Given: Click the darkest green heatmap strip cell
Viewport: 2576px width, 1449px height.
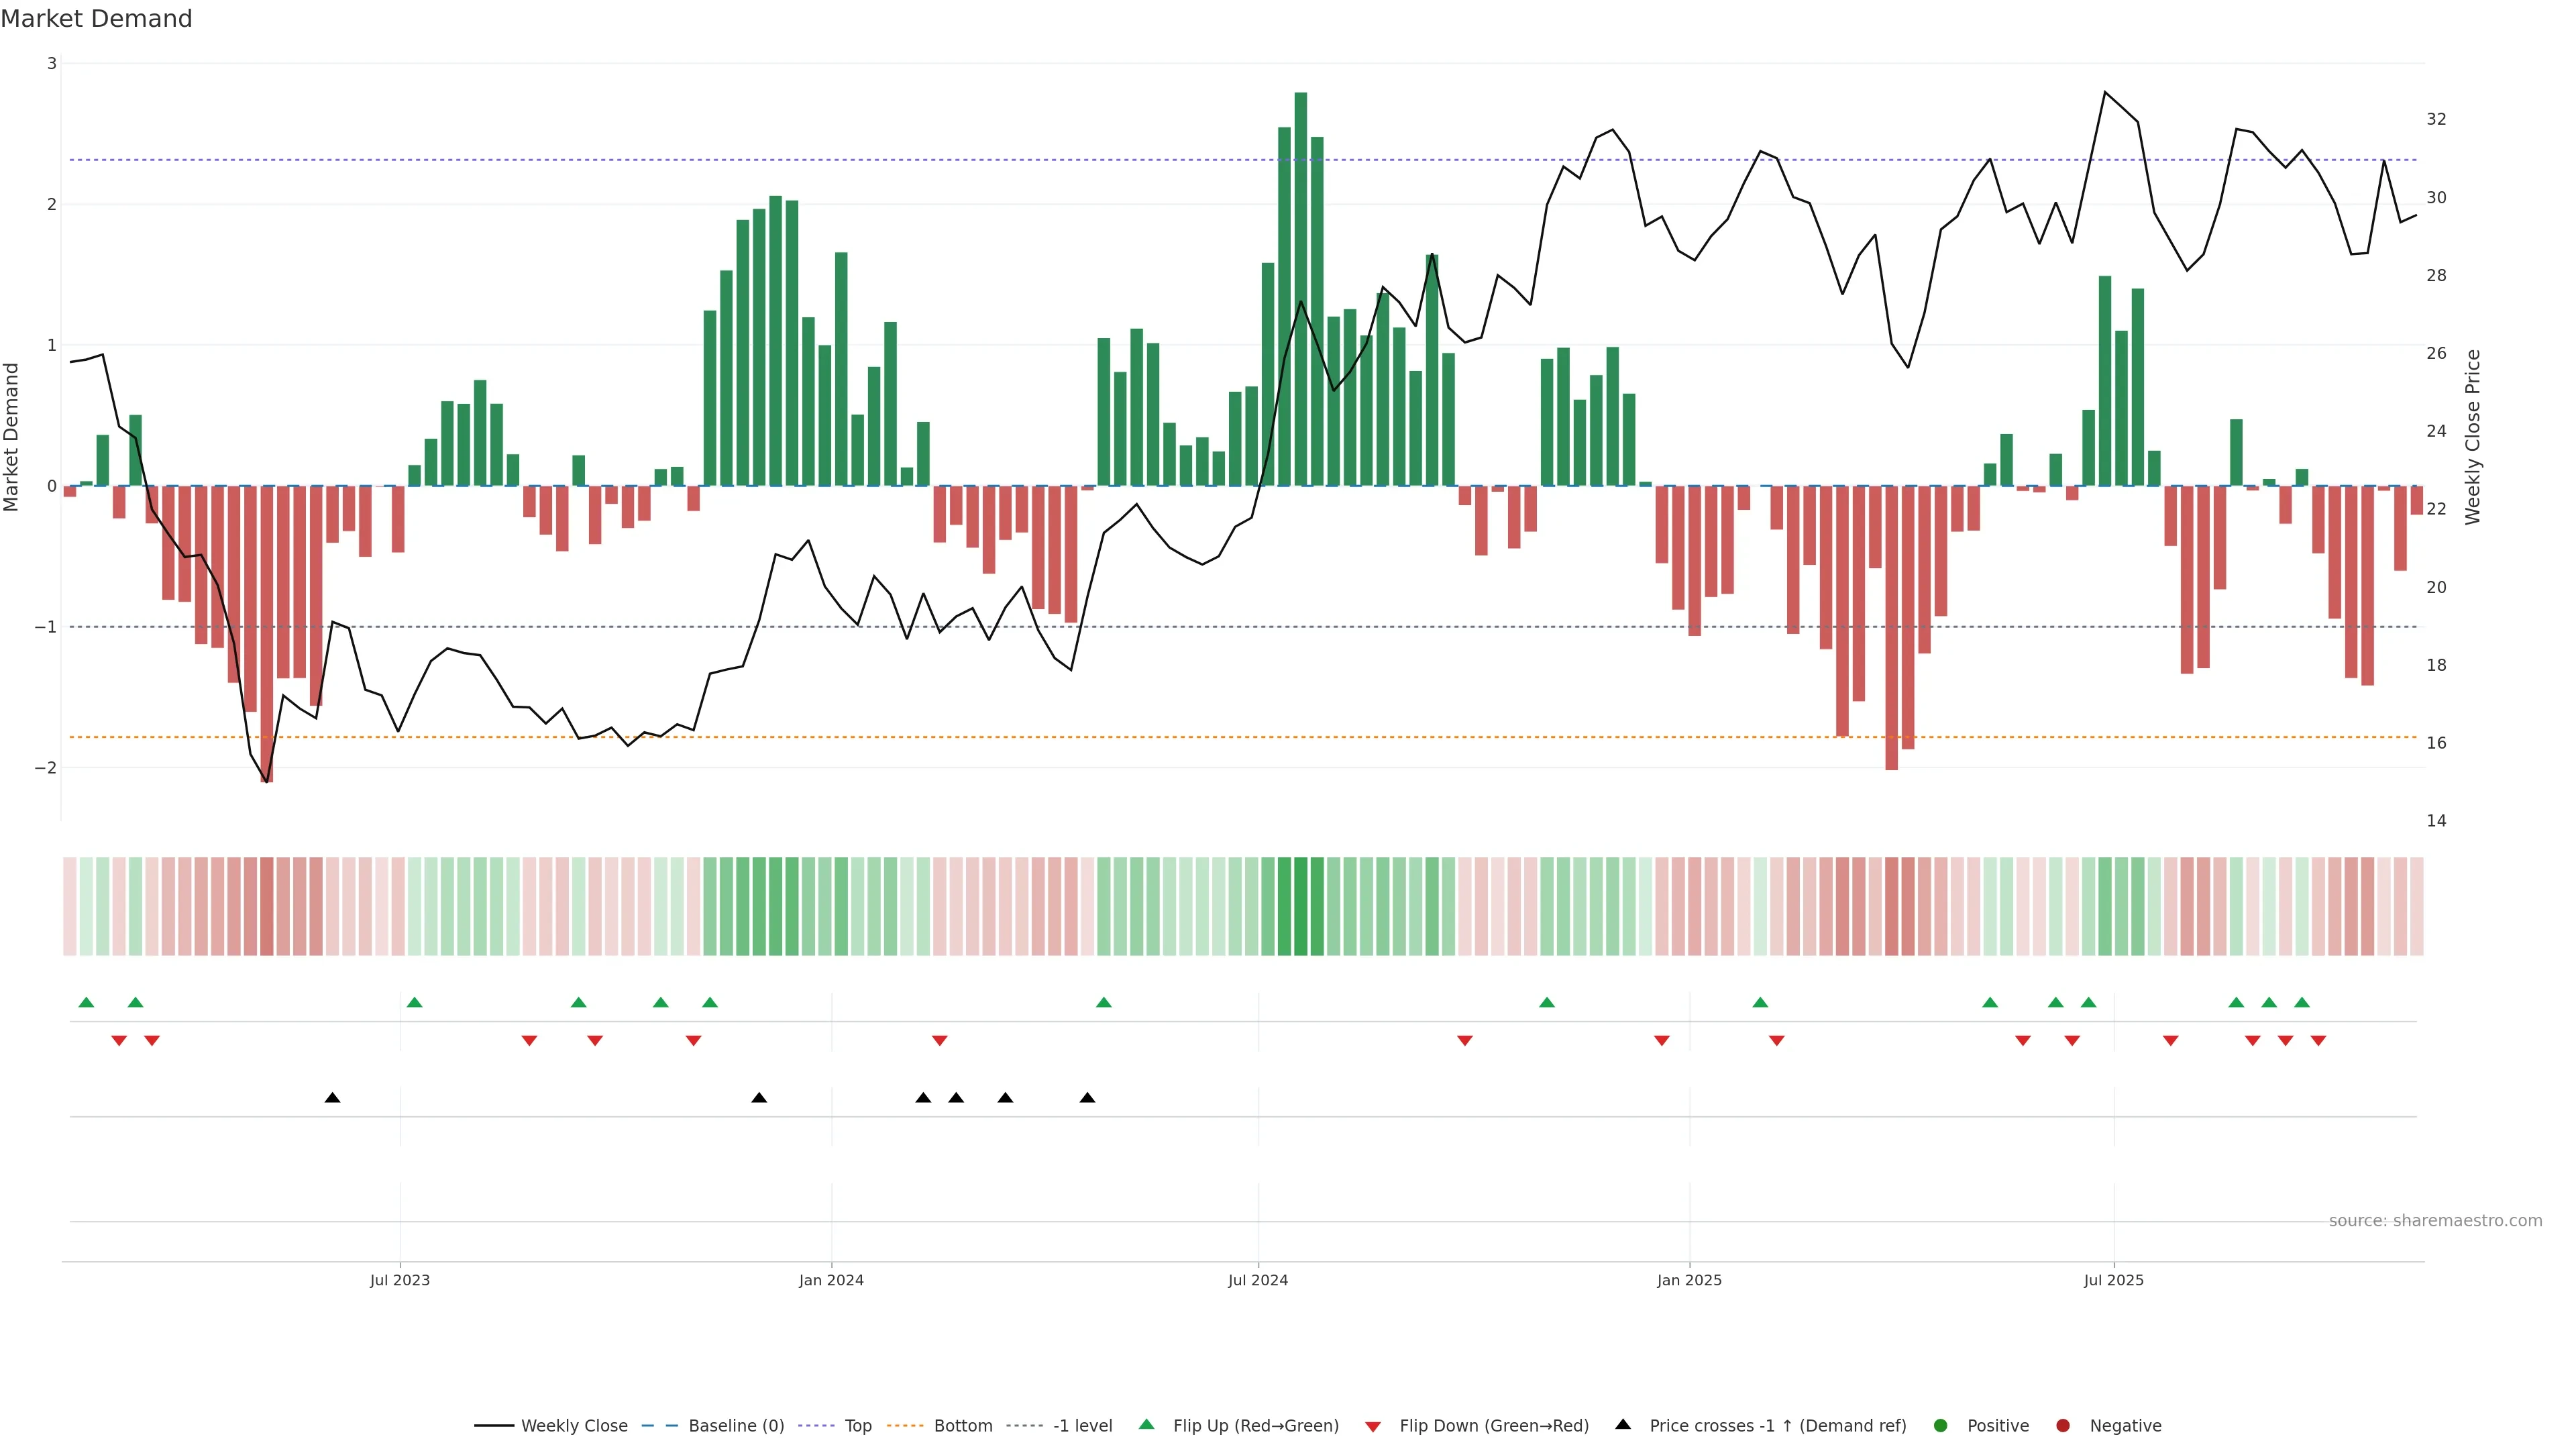Looking at the screenshot, I should point(1300,906).
